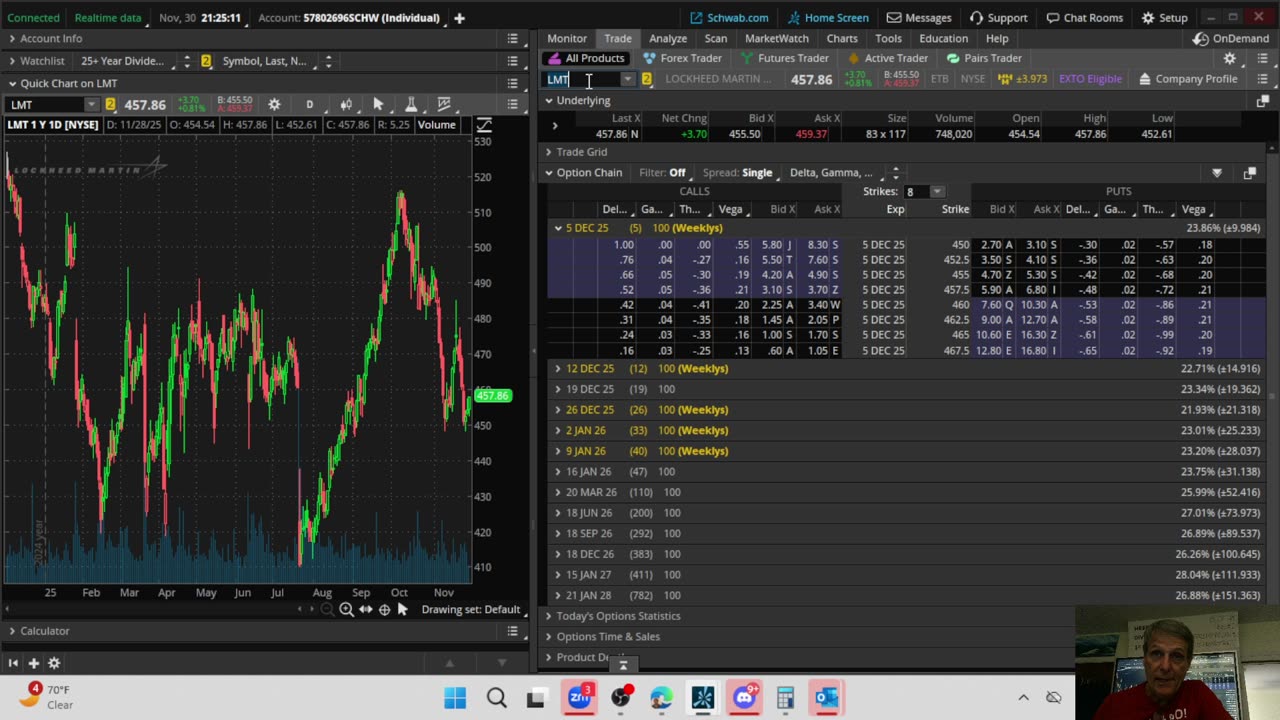Detach the Option Chain window icon
Image resolution: width=1280 pixels, height=720 pixels.
tap(1249, 173)
